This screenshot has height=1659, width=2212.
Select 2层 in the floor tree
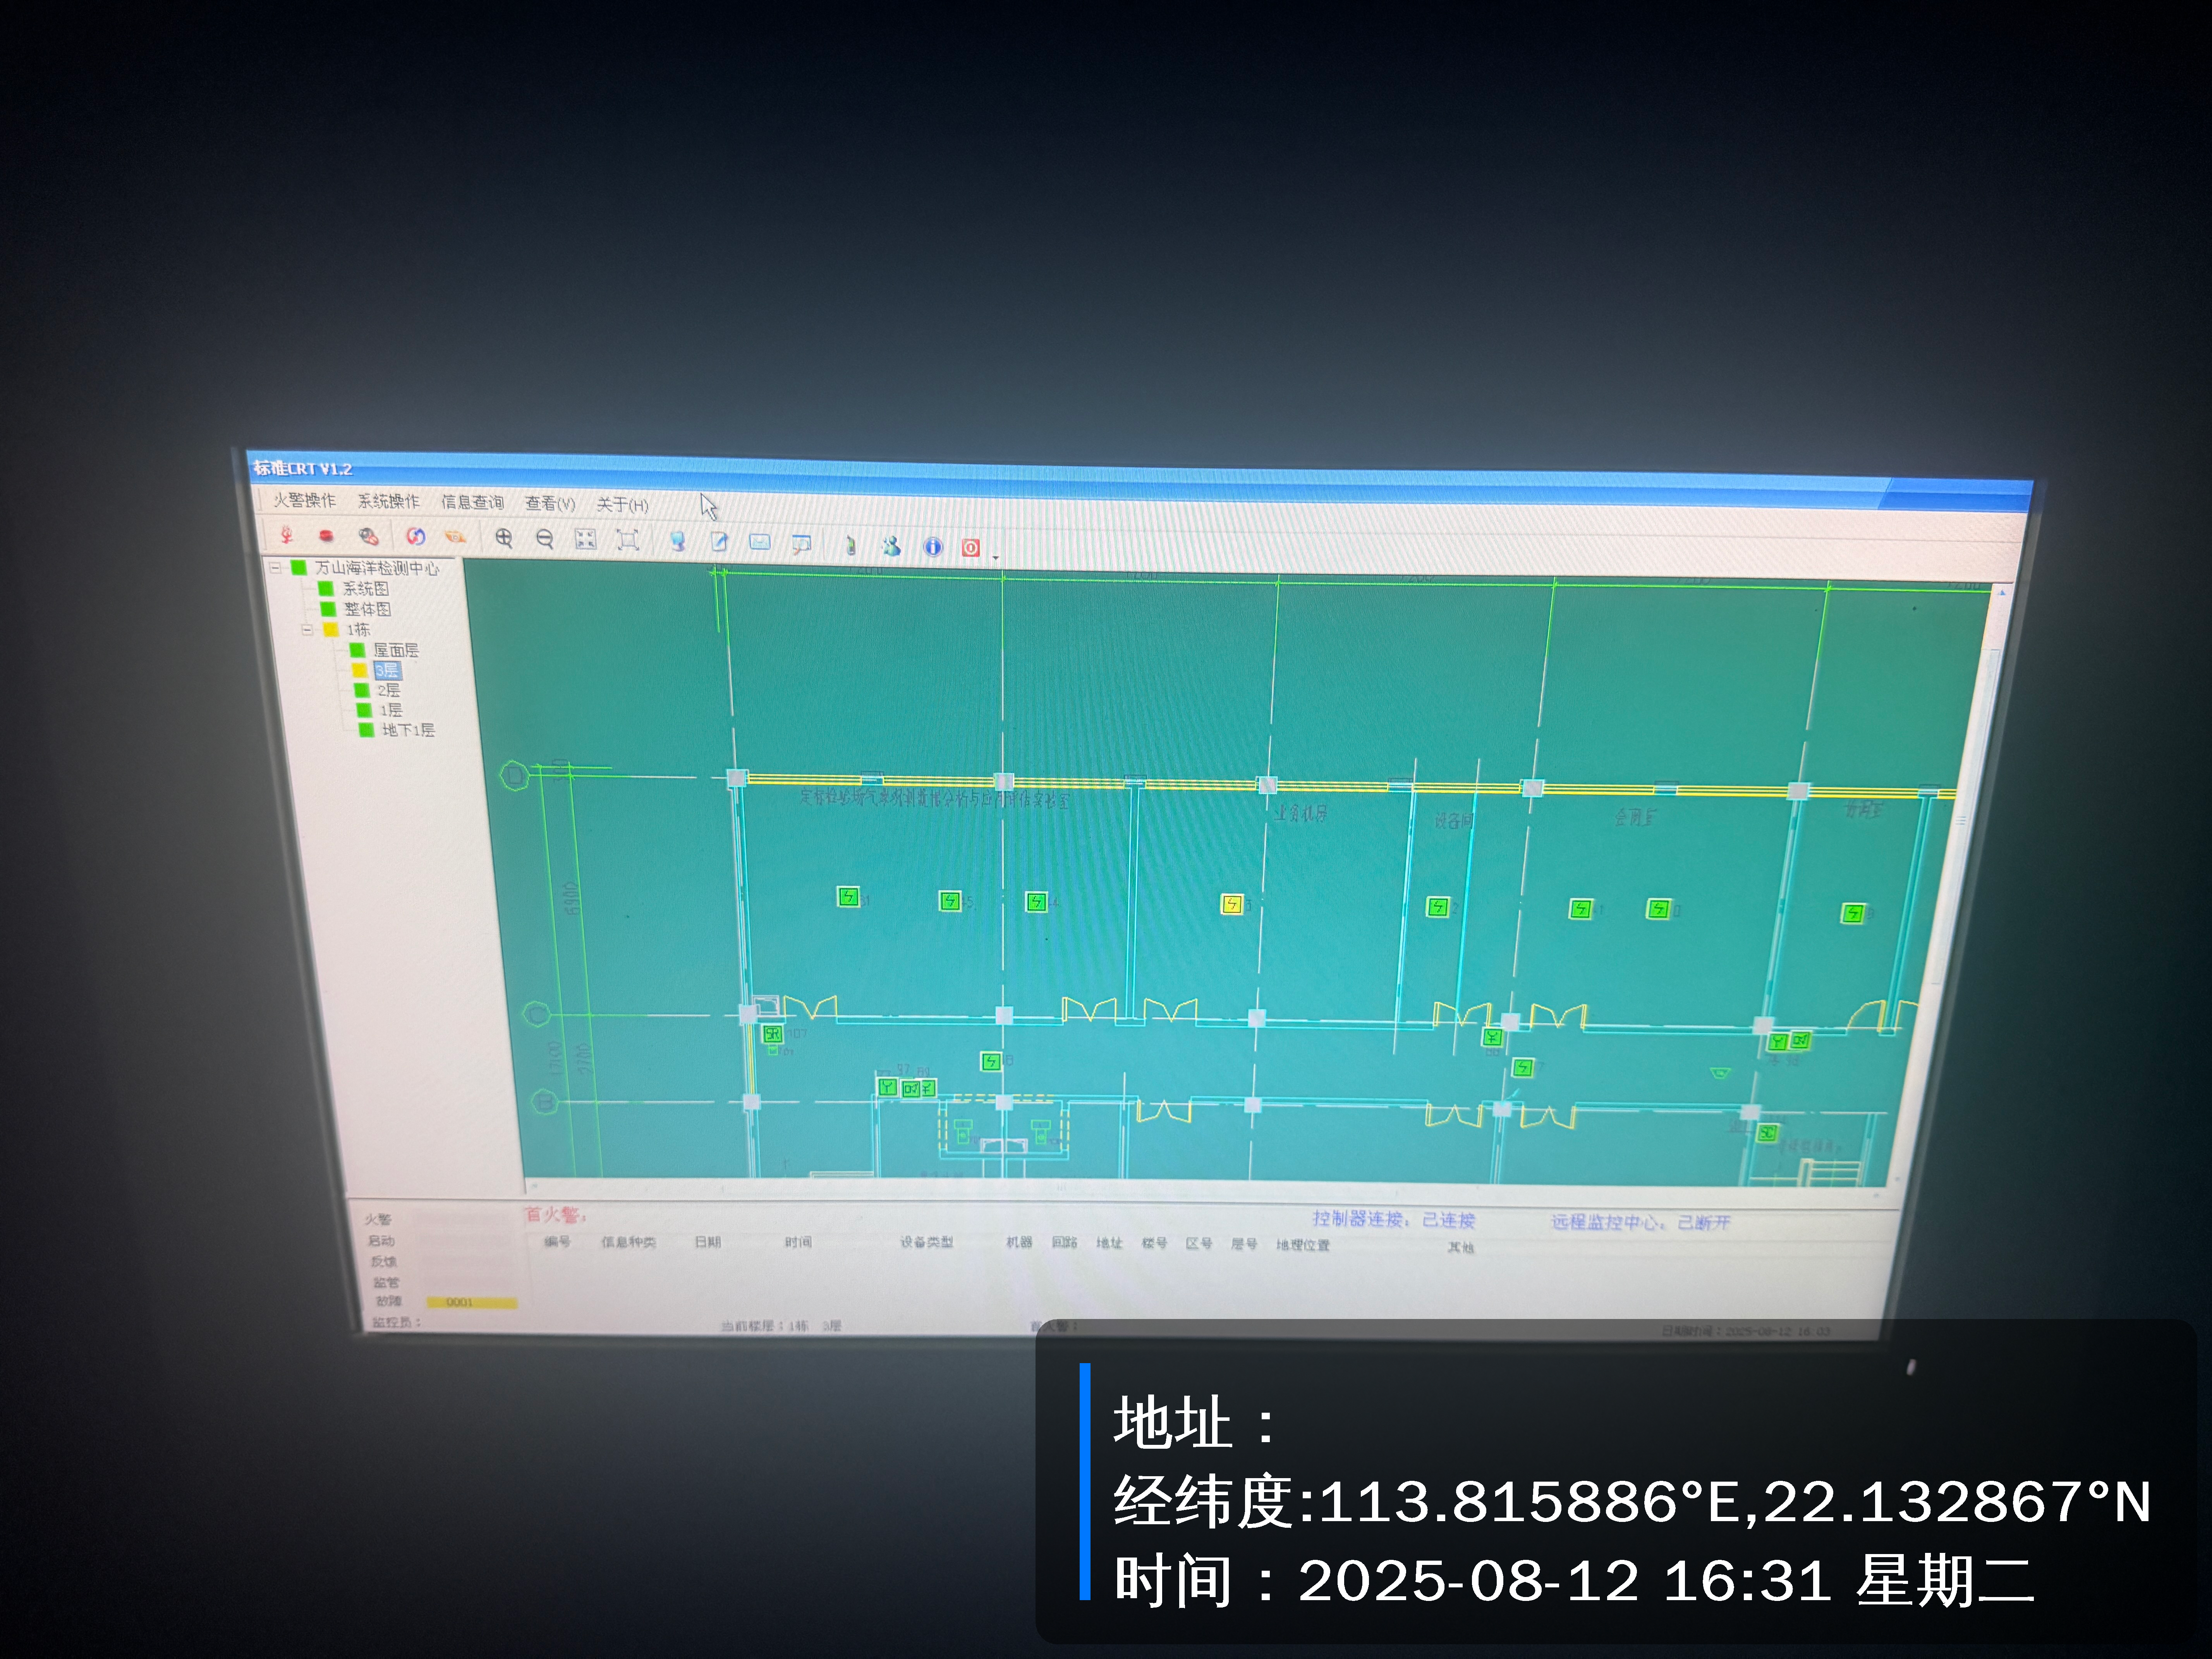389,690
